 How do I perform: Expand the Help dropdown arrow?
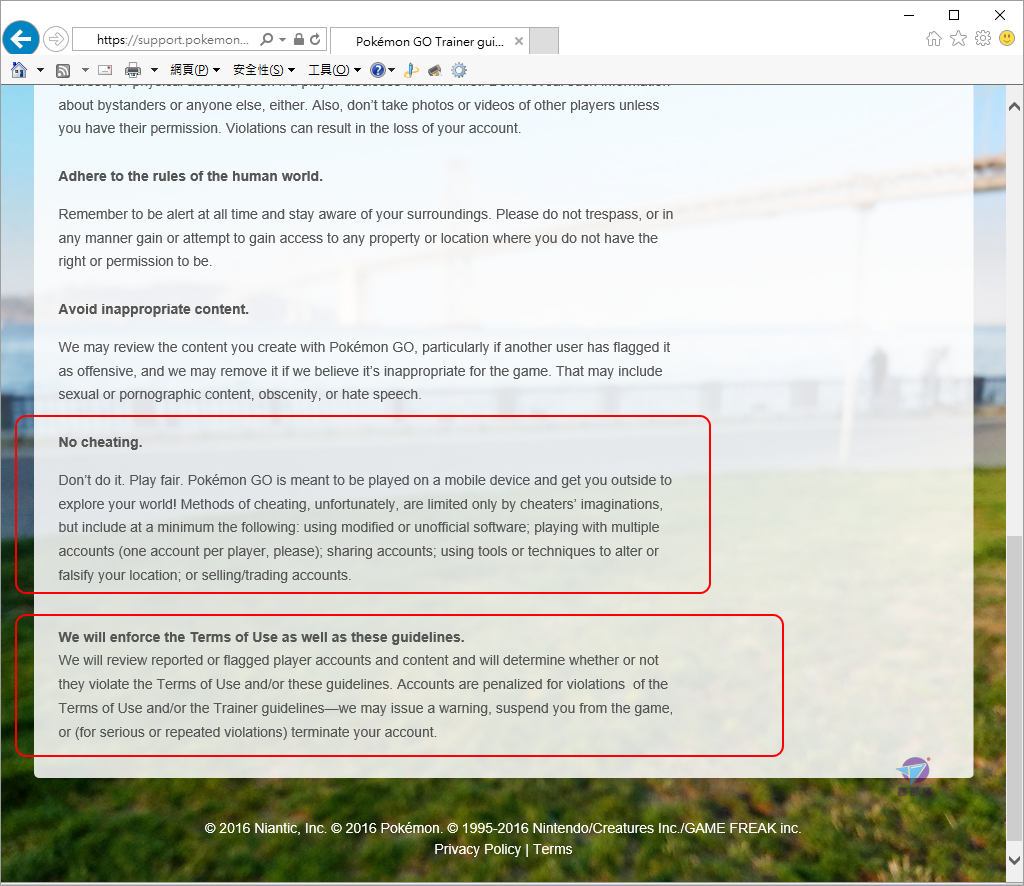click(x=391, y=70)
